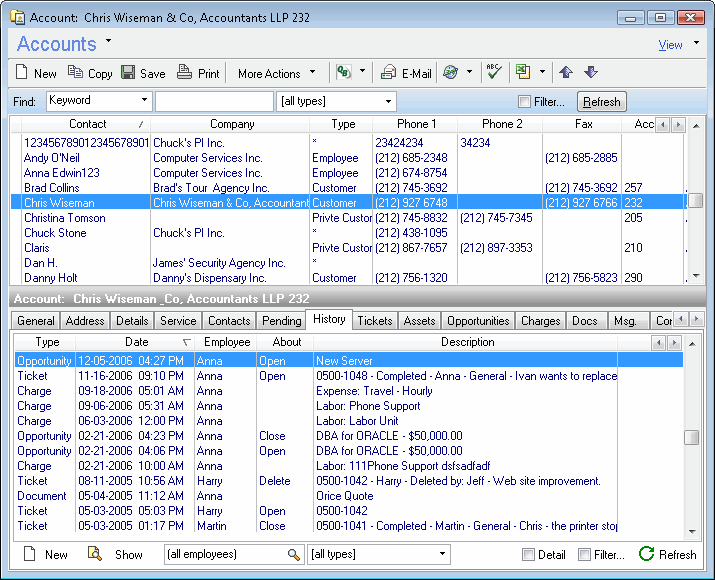Open the Keyword find dropdown

click(x=145, y=101)
